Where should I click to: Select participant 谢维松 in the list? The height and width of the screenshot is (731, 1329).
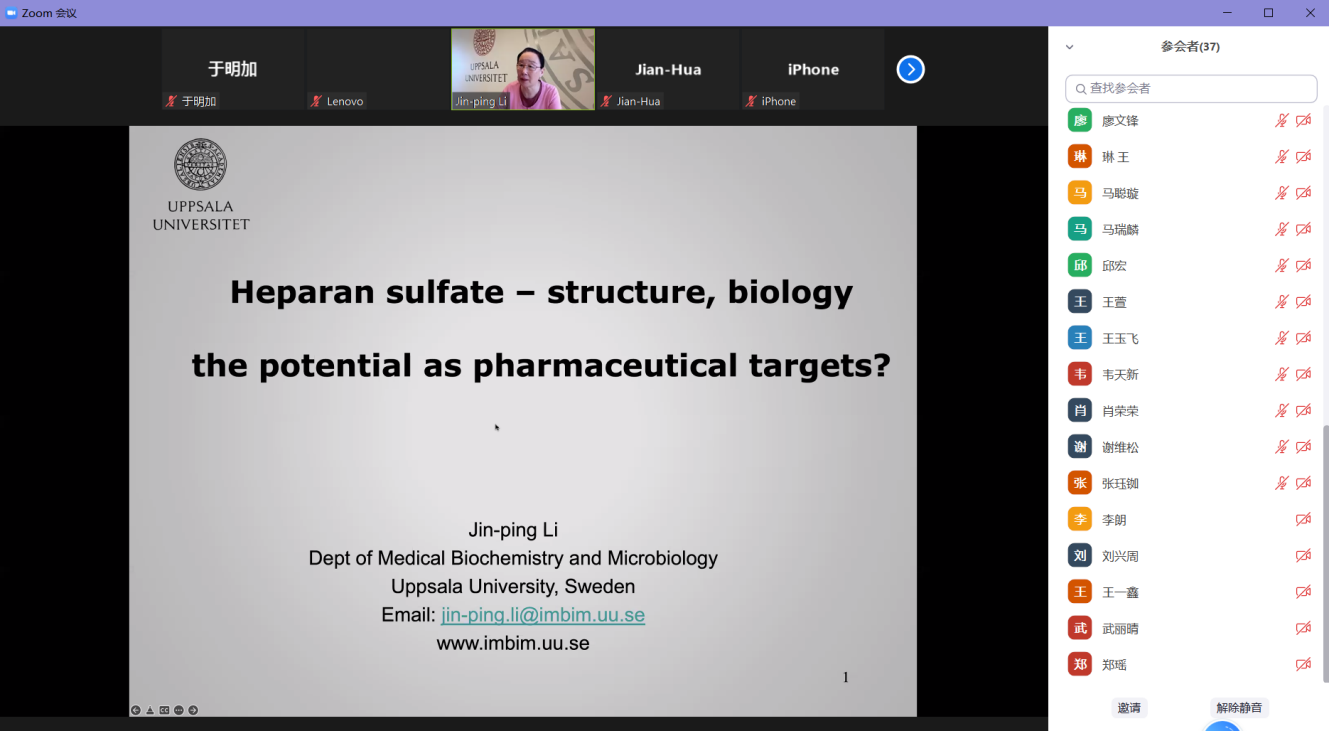(1120, 448)
